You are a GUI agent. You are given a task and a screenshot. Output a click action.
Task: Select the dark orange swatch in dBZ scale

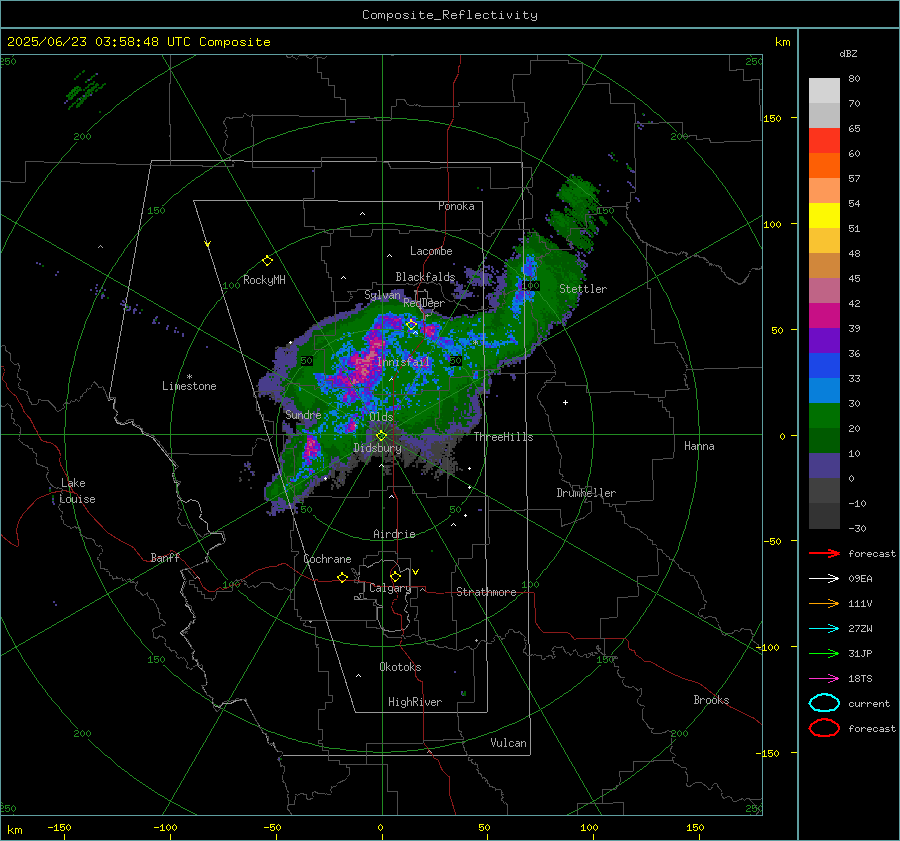824,166
